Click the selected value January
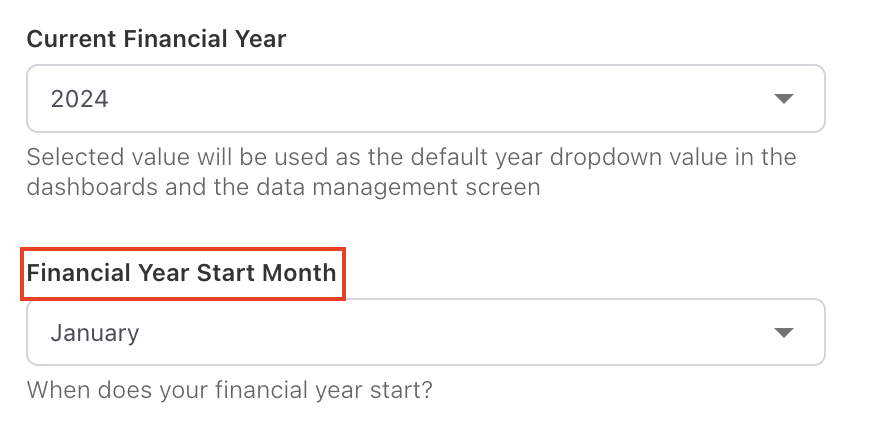The height and width of the screenshot is (432, 892). (95, 332)
